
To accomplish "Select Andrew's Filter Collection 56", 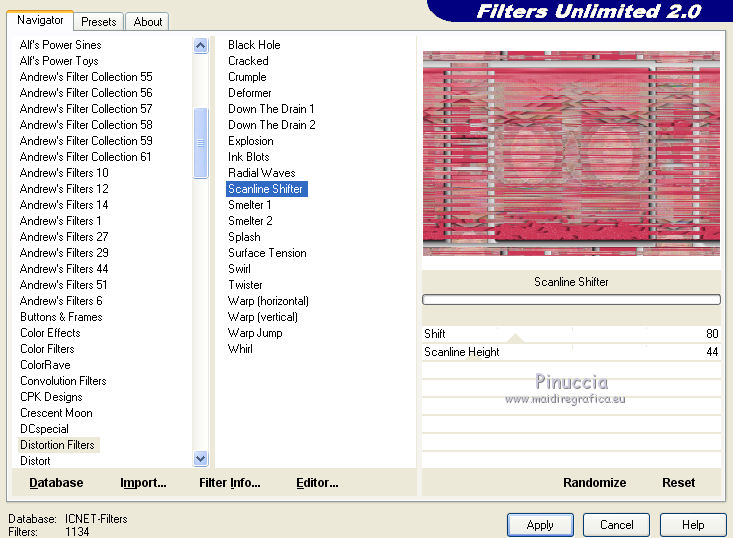I will coord(86,93).
